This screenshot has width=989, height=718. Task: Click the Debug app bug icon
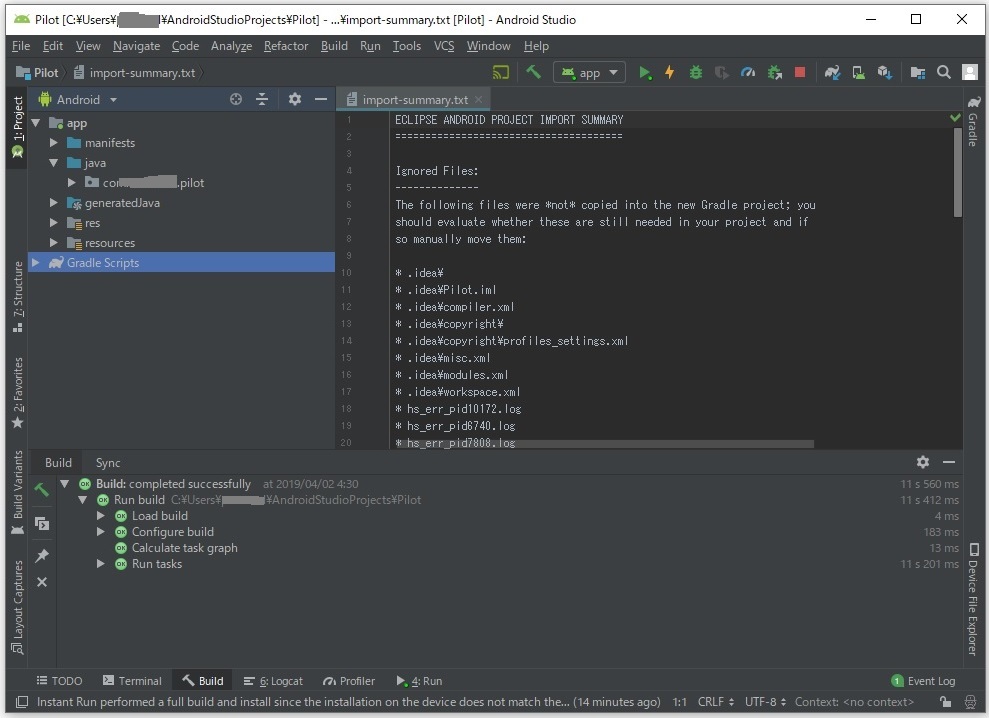(696, 72)
